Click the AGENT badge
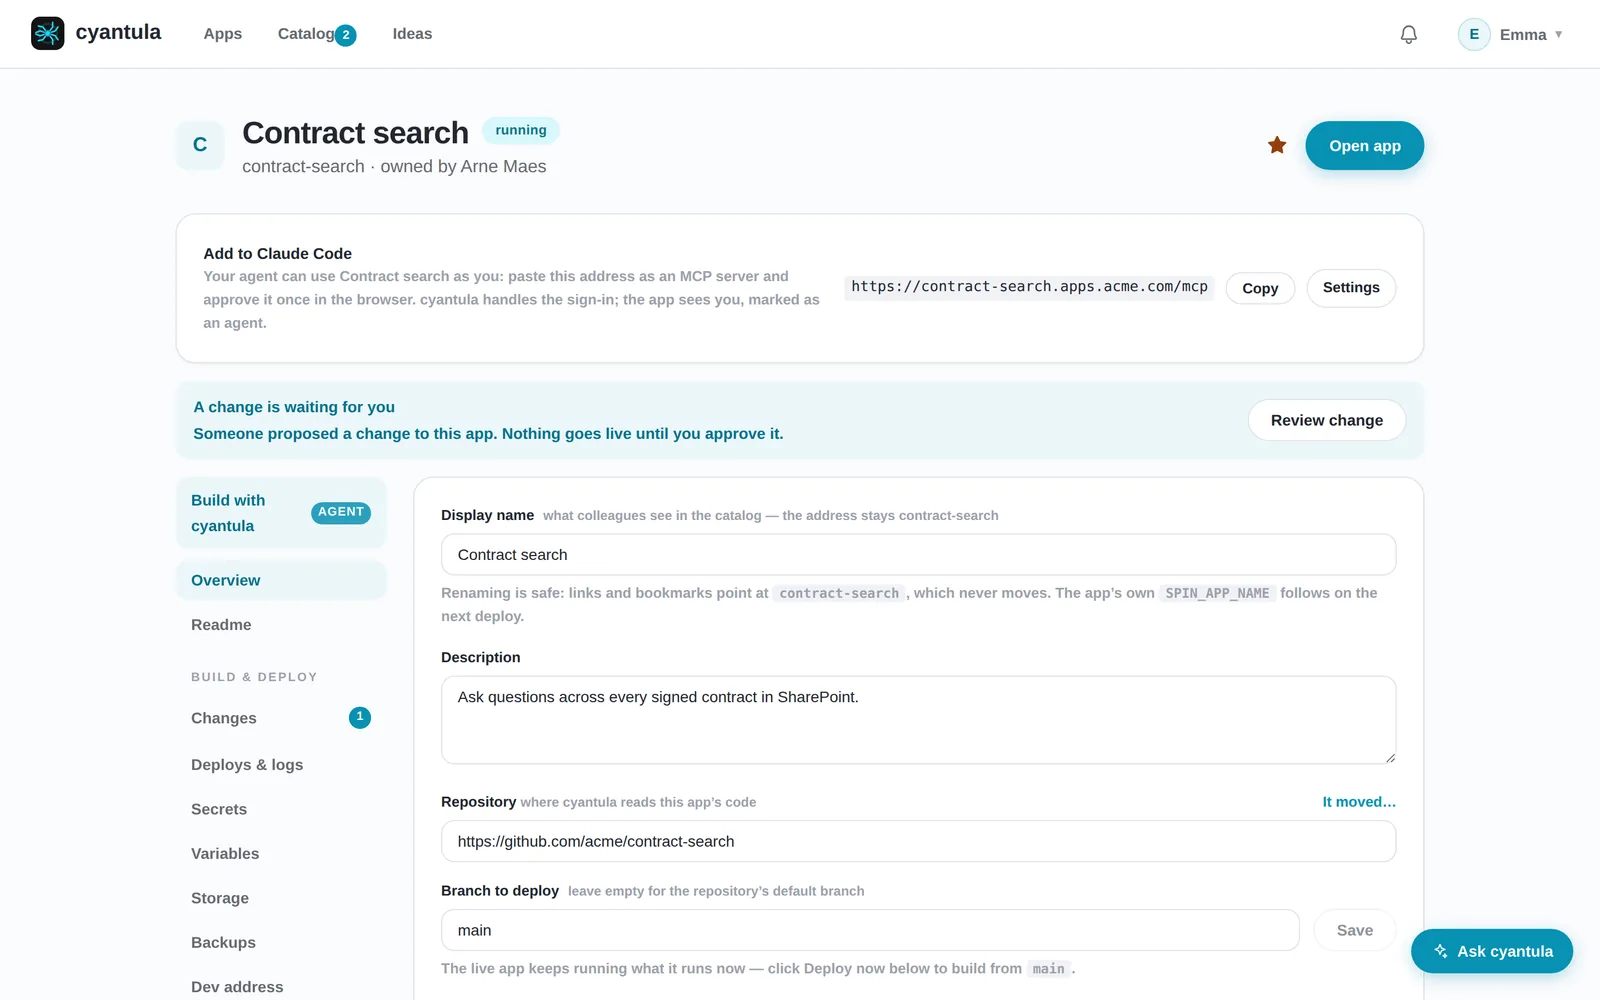Image resolution: width=1600 pixels, height=1000 pixels. point(341,512)
